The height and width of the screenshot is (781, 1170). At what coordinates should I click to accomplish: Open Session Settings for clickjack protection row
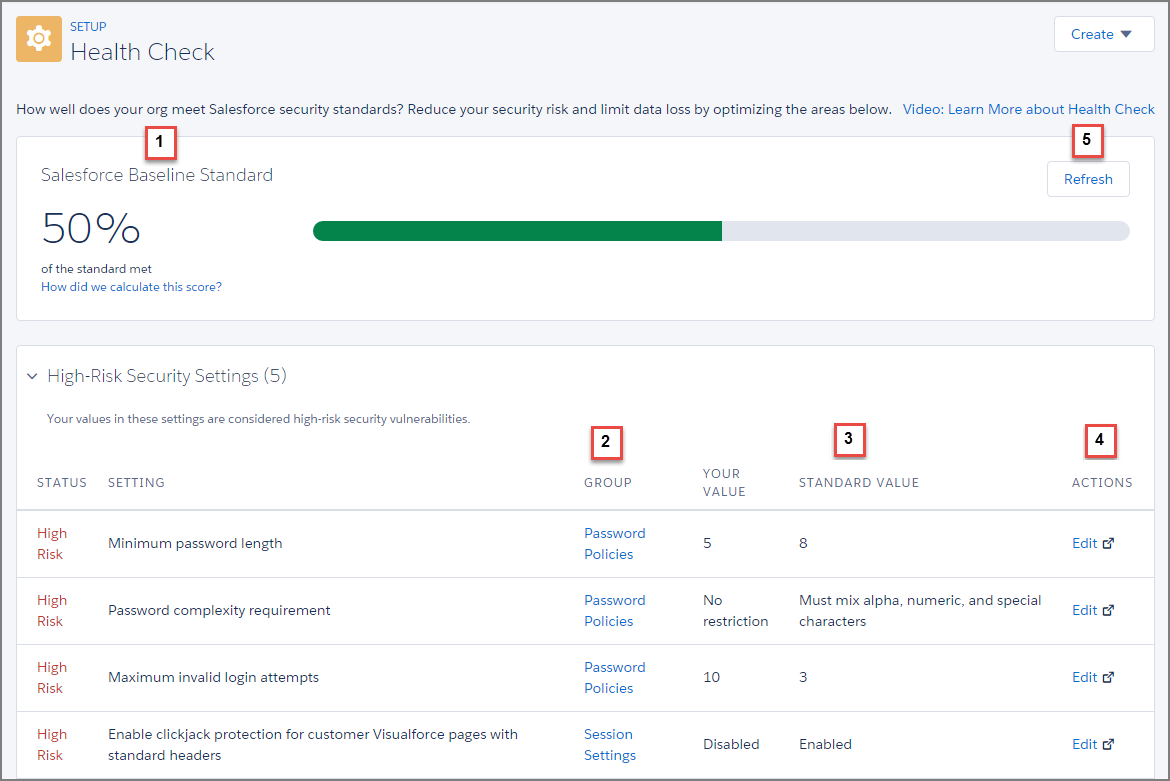(x=610, y=745)
